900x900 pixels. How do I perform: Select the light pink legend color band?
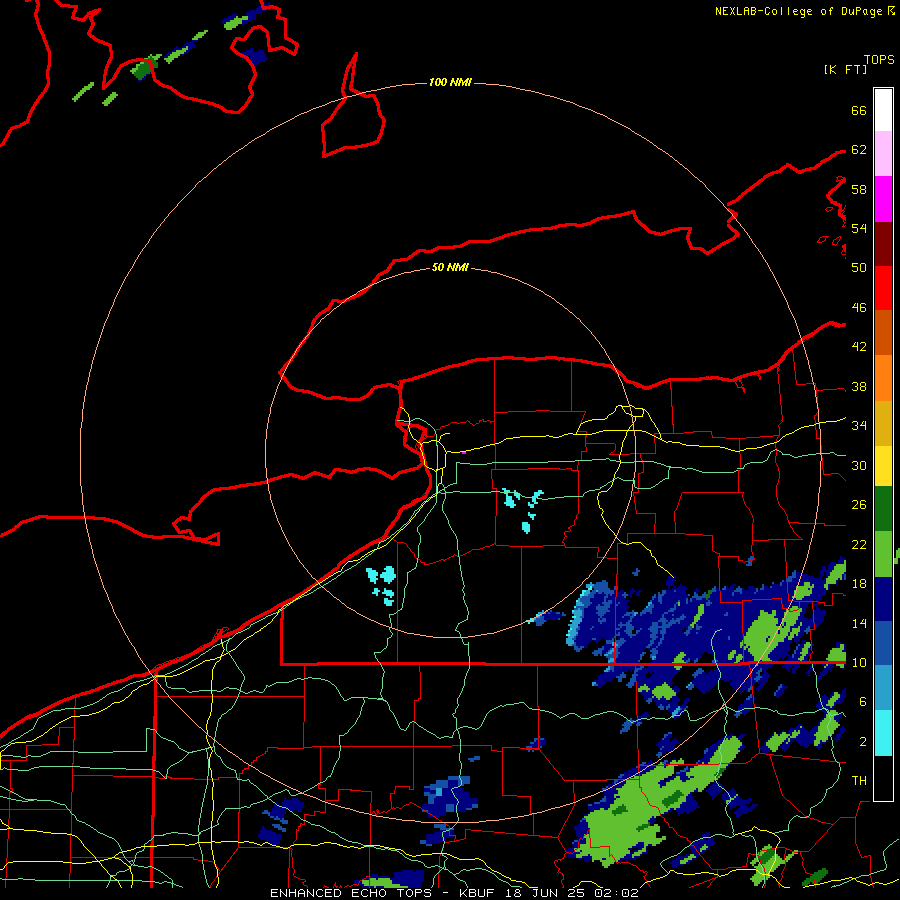click(x=883, y=154)
